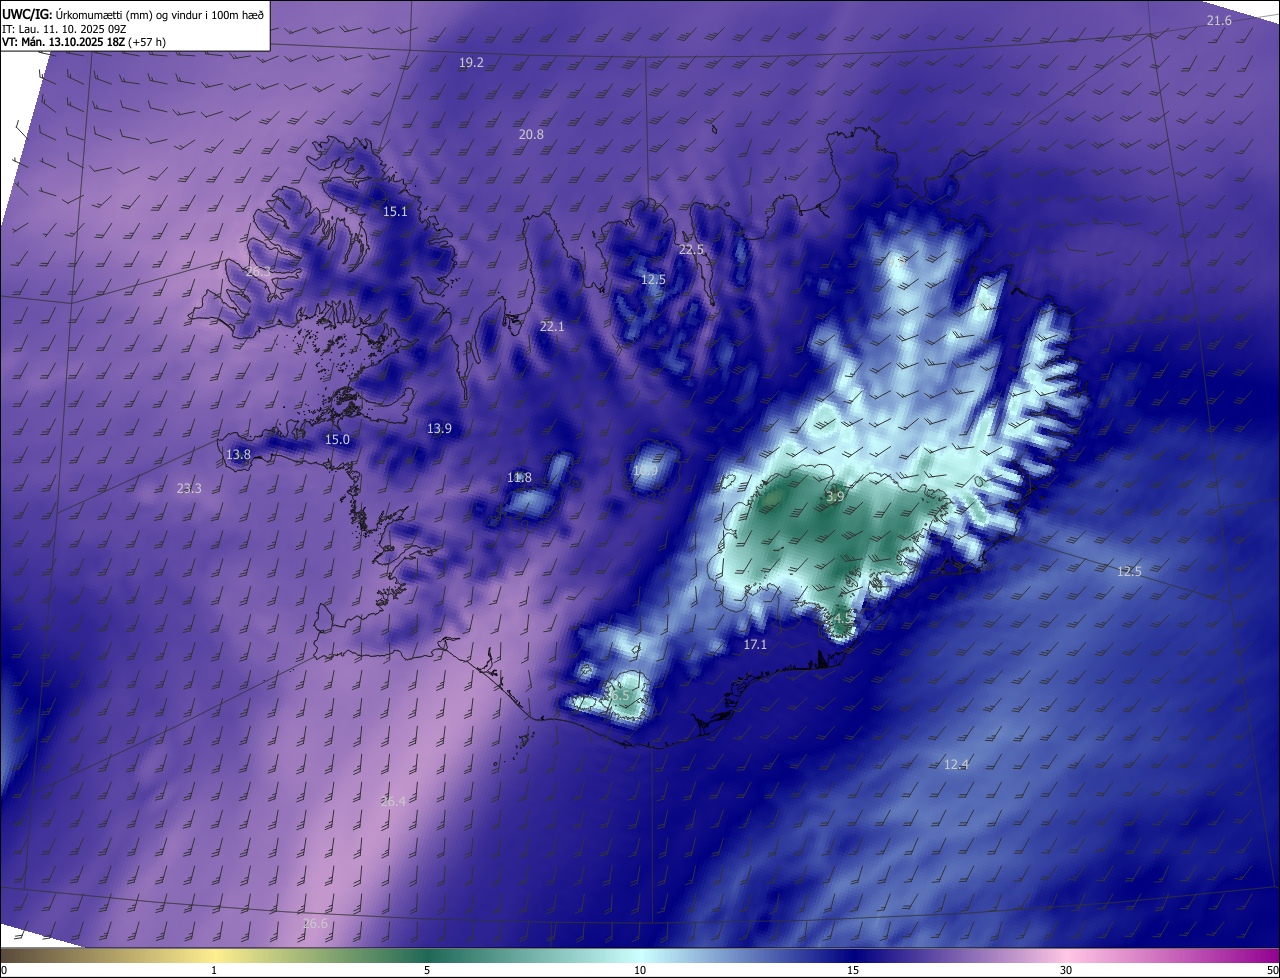The width and height of the screenshot is (1280, 978).
Task: Click the 10 label on the color scale
Action: [x=640, y=971]
